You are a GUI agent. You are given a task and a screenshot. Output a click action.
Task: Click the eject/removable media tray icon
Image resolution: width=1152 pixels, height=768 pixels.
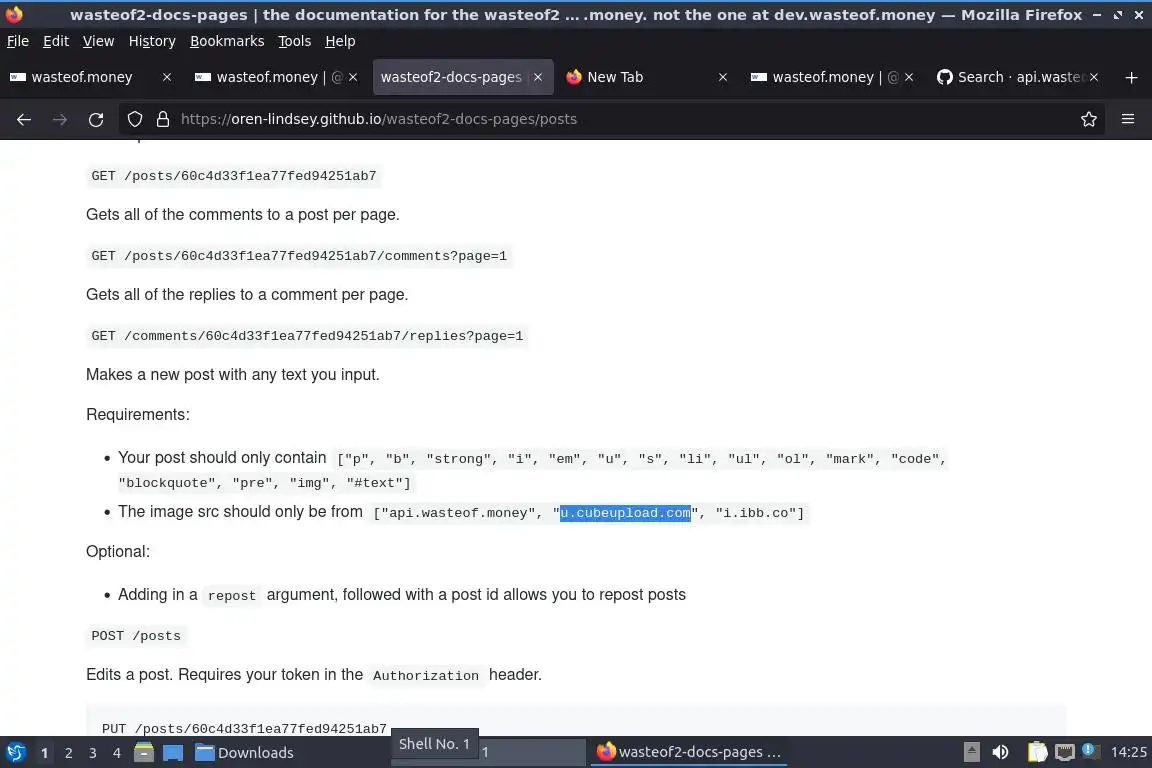coord(971,752)
